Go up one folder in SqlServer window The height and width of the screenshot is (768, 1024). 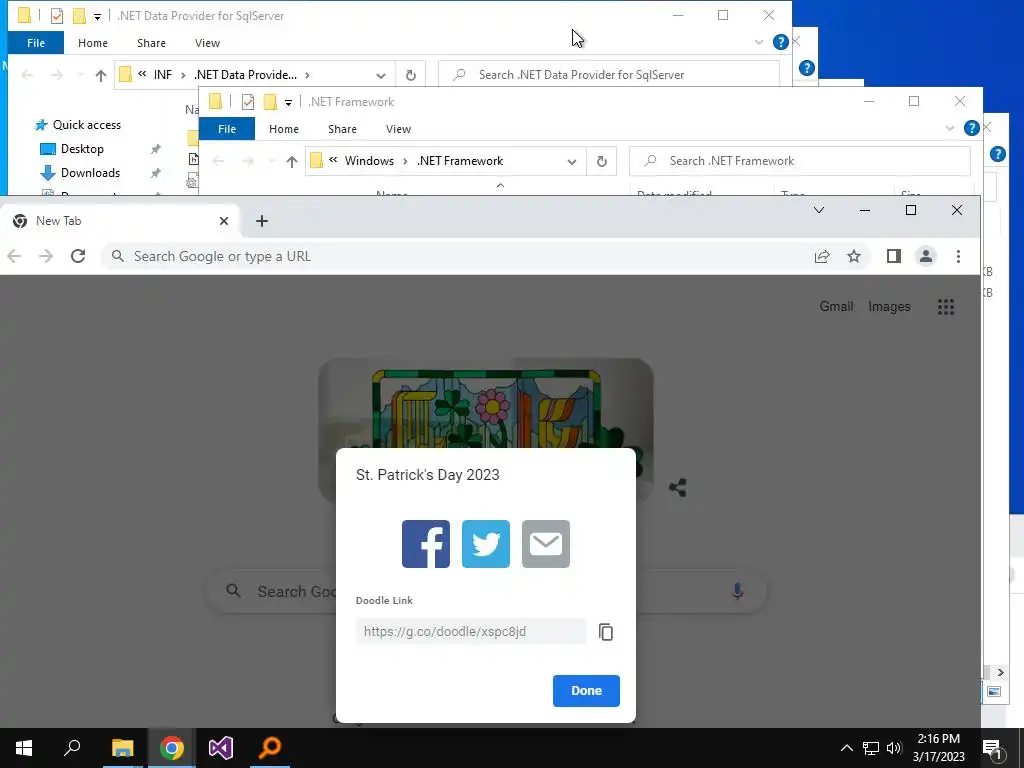(101, 75)
